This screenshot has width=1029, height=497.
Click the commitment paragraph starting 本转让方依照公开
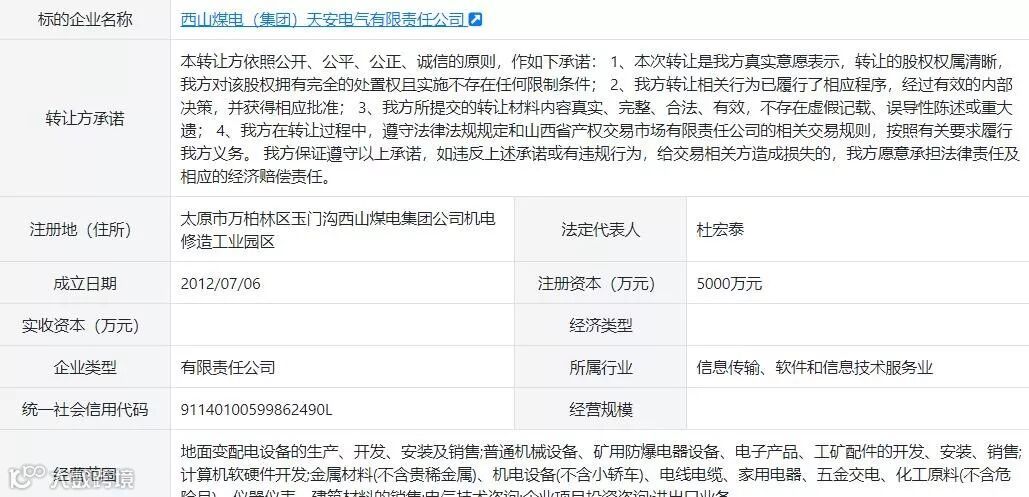click(600, 118)
